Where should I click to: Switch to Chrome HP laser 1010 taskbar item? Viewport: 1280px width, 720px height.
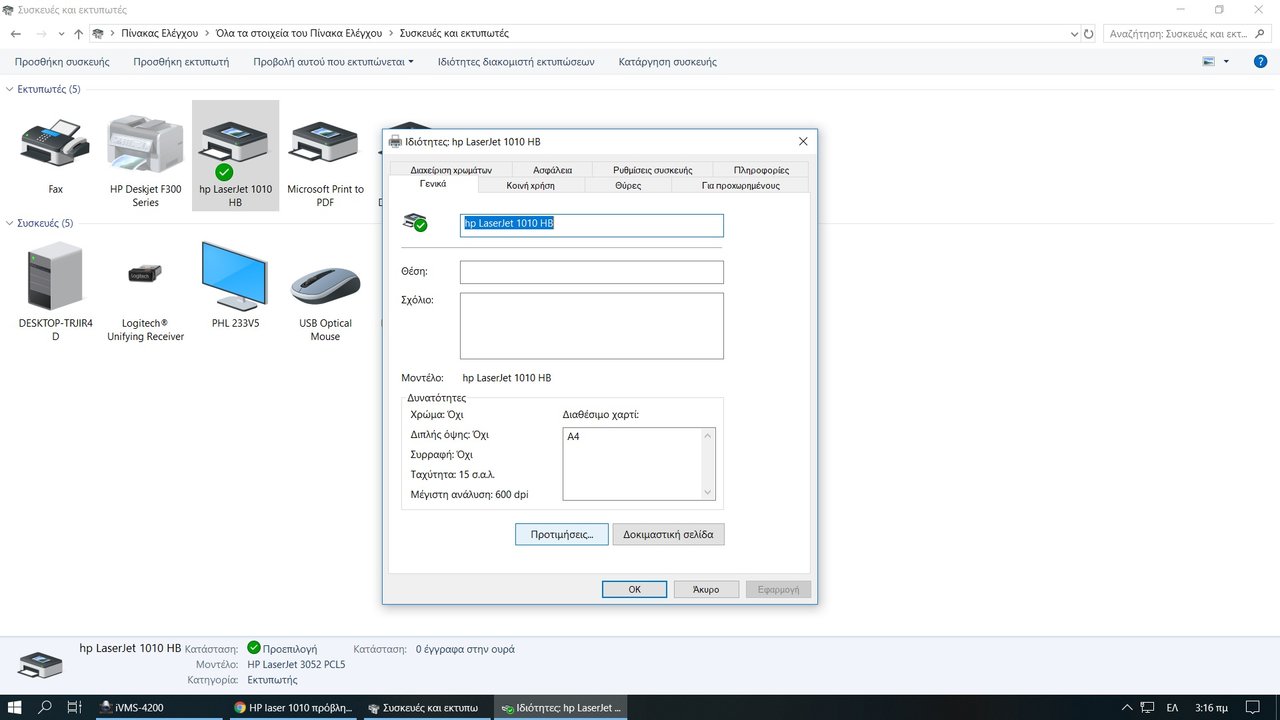pos(293,707)
